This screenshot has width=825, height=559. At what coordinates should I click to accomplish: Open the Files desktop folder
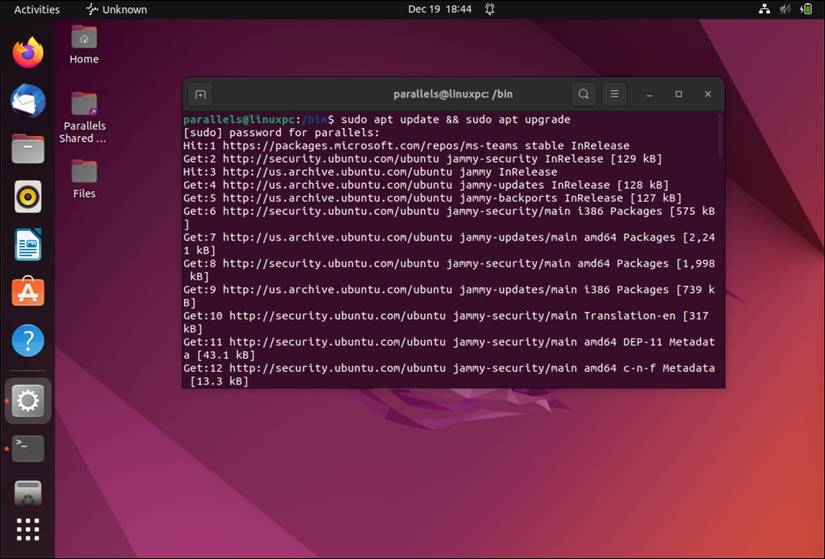[84, 179]
